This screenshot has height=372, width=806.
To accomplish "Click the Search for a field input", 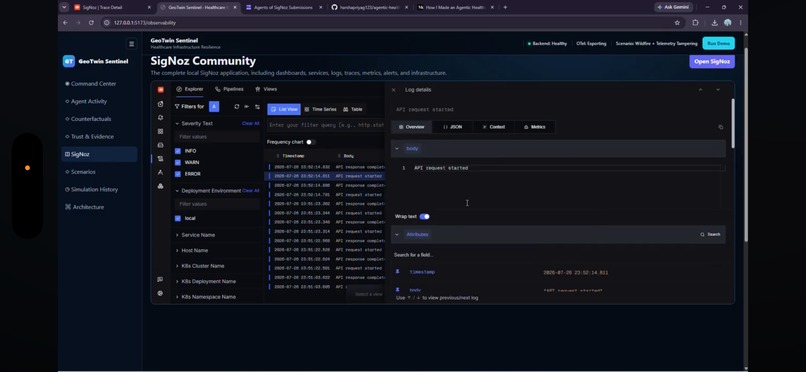I will pyautogui.click(x=558, y=255).
